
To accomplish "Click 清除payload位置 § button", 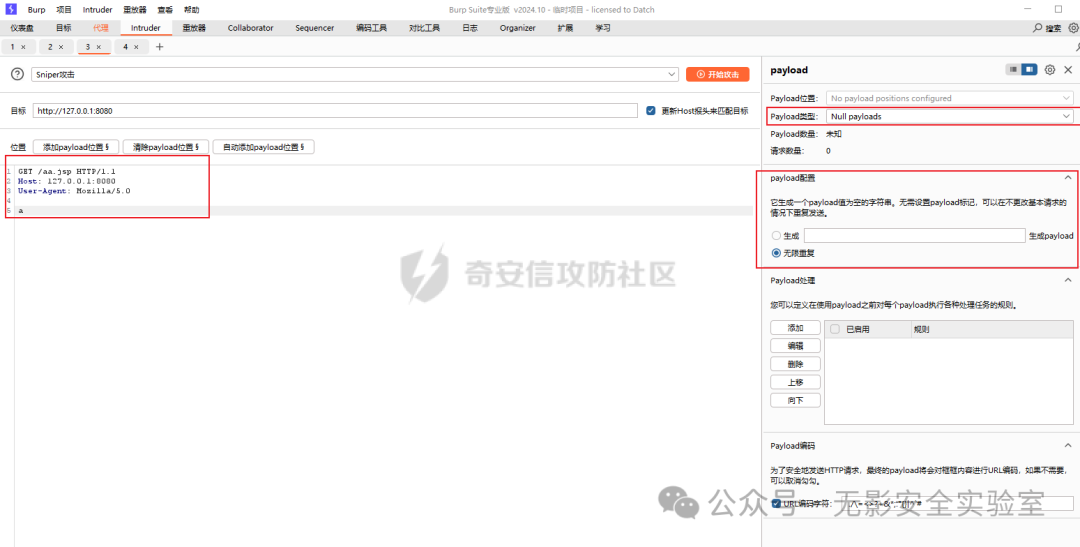I will pyautogui.click(x=166, y=147).
